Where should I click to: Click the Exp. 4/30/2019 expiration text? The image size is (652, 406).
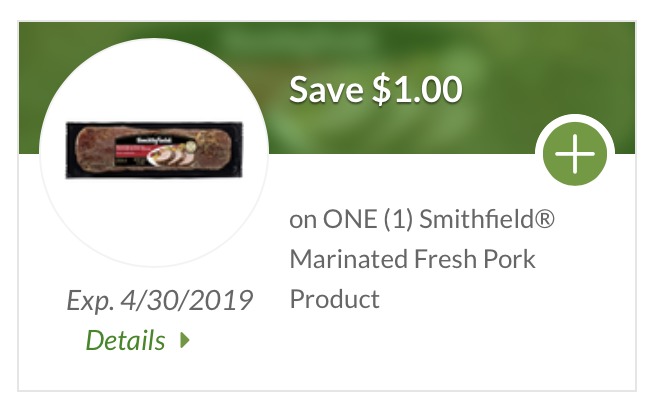pyautogui.click(x=159, y=299)
